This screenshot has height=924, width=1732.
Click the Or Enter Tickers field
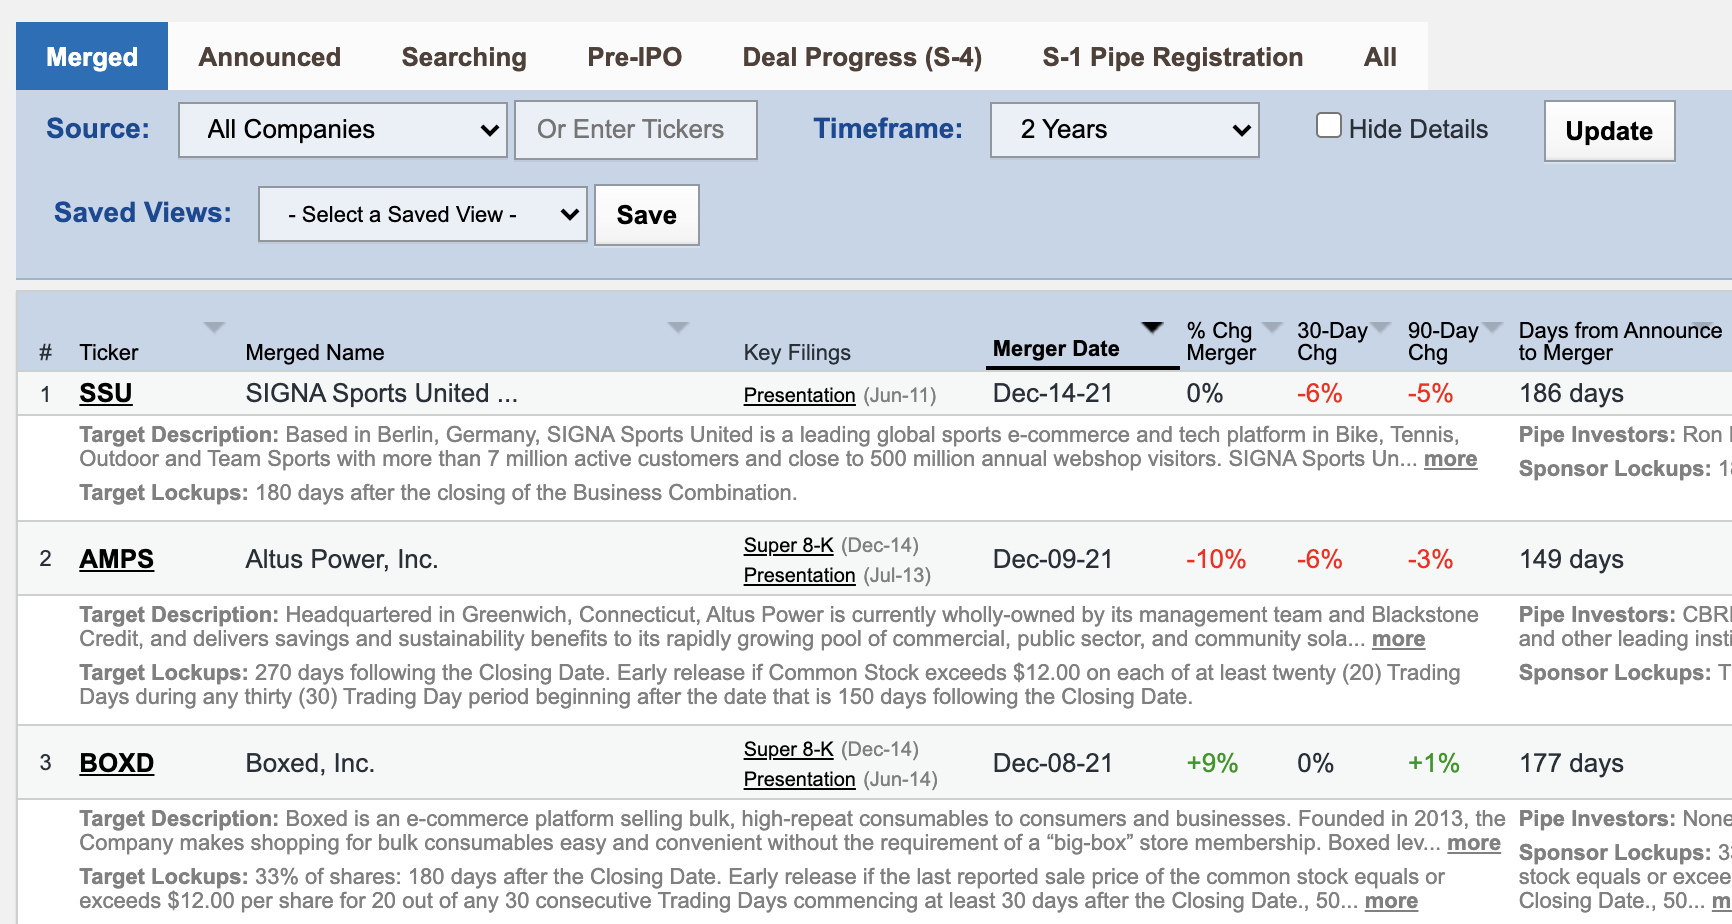[x=635, y=129]
